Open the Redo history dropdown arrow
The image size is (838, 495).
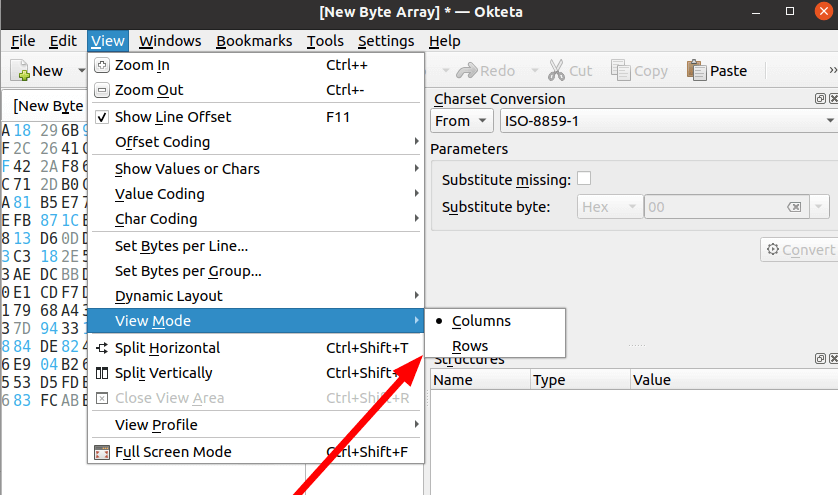[x=534, y=71]
